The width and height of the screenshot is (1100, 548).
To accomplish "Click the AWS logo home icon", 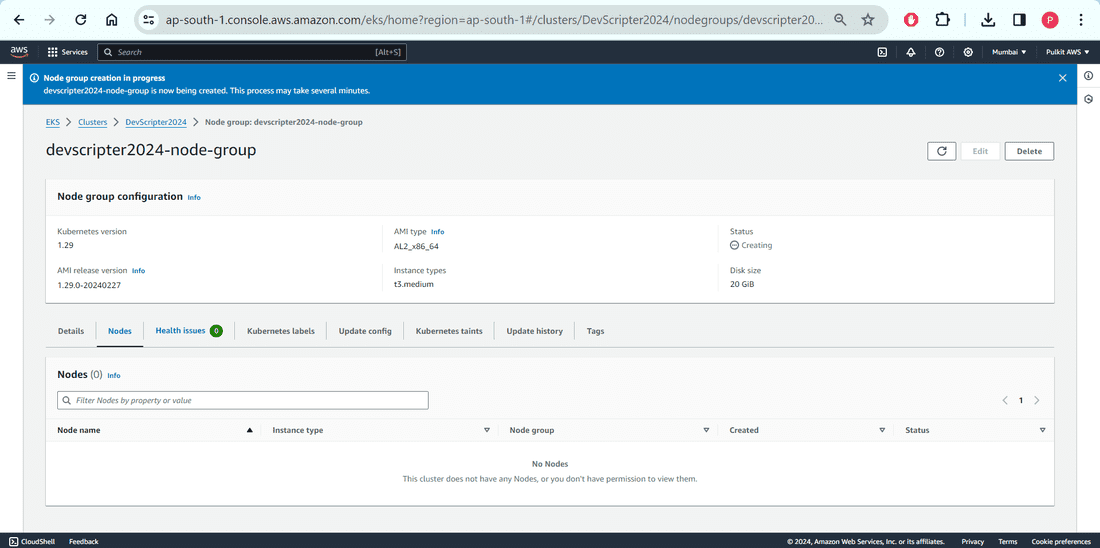I will pos(19,52).
